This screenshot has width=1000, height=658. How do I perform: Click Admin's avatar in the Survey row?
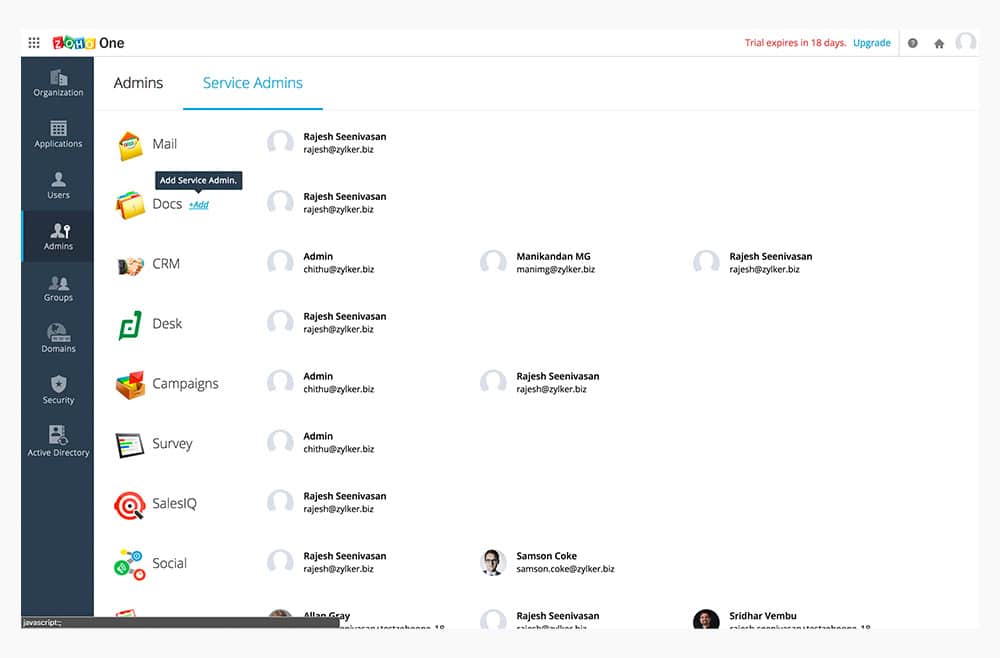point(280,442)
